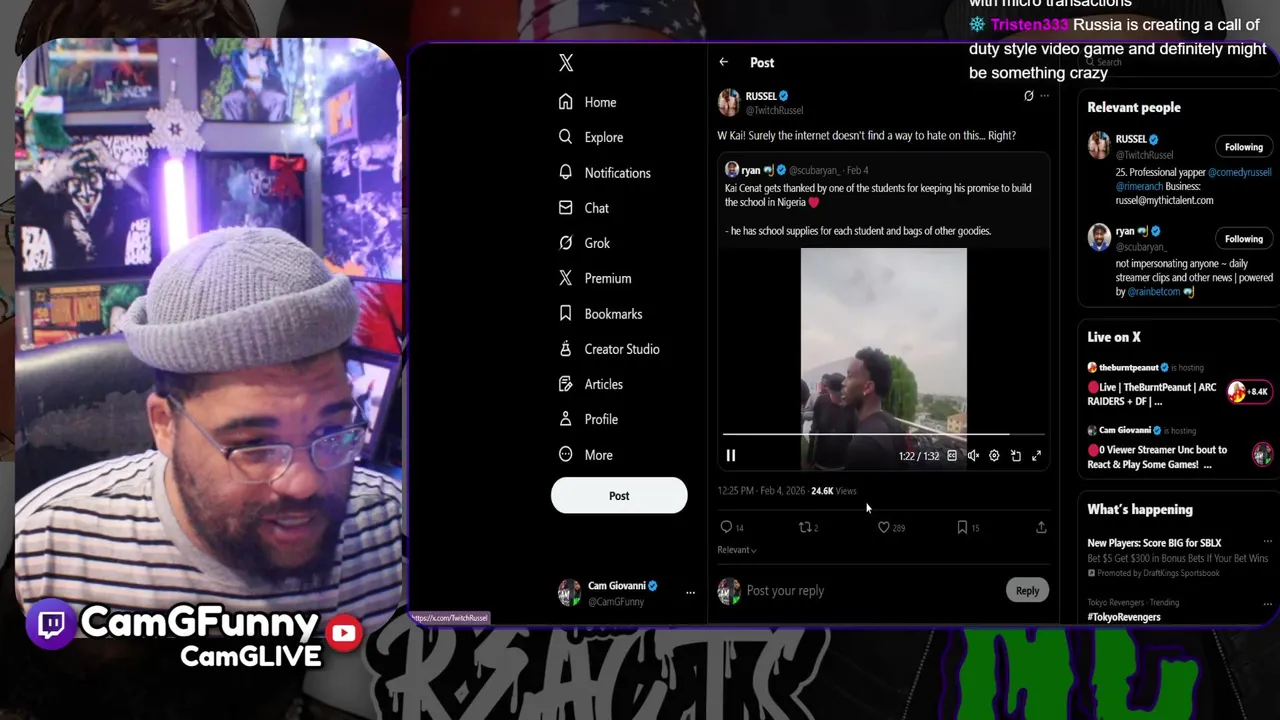Click the Creator Studio icon
Image resolution: width=1280 pixels, height=720 pixels.
point(566,349)
